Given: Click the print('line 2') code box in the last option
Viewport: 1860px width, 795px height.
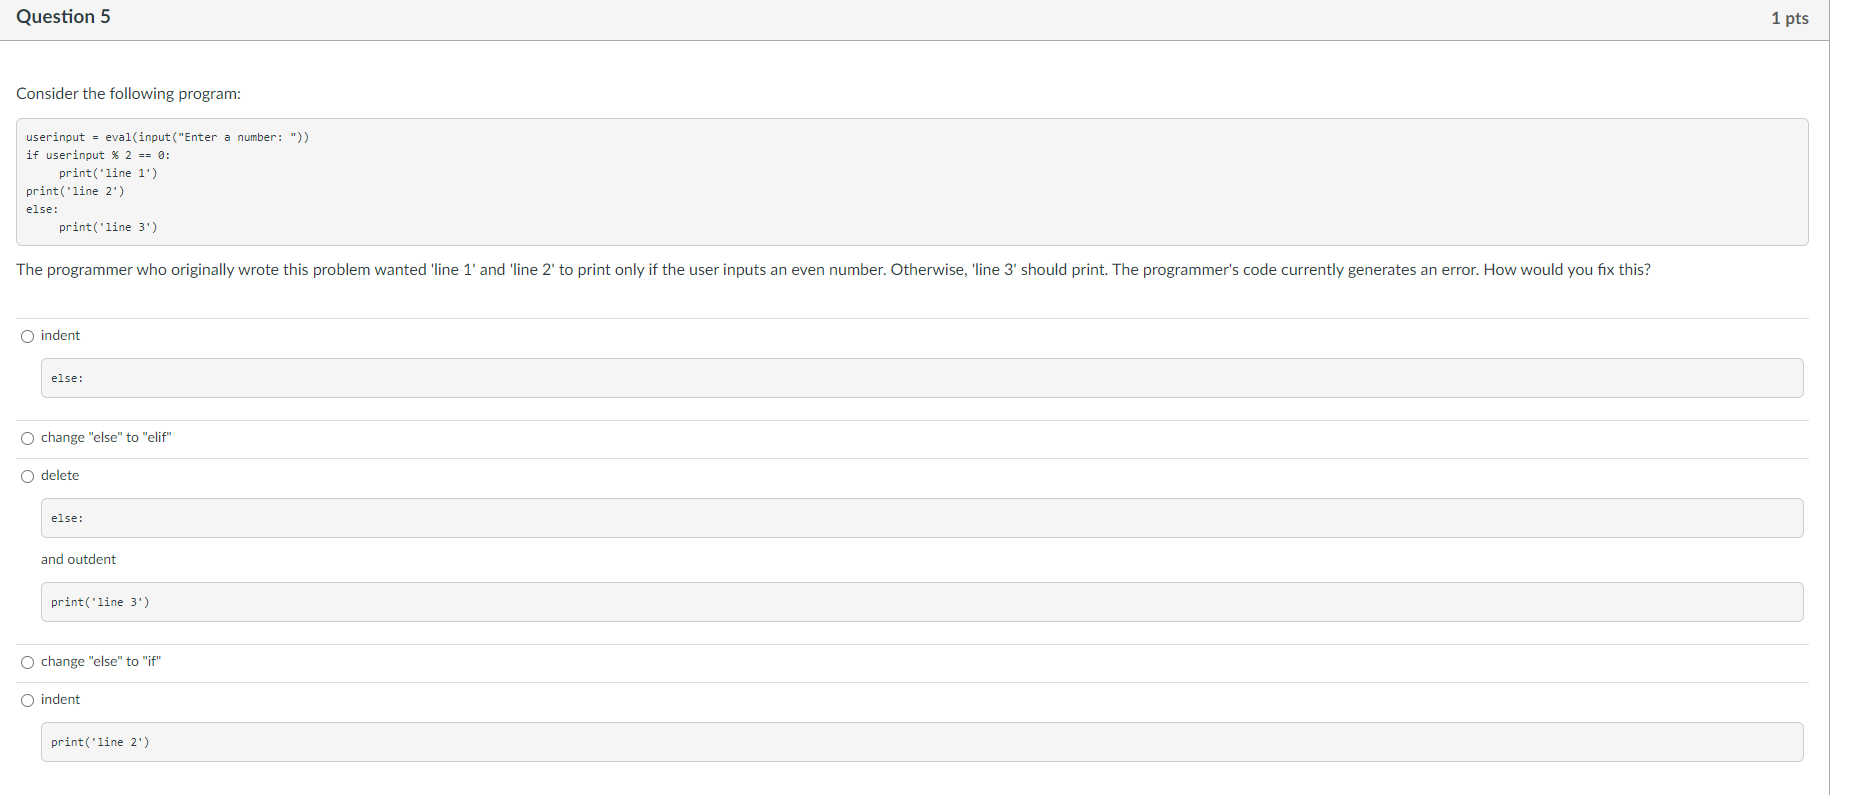Looking at the screenshot, I should click(x=922, y=742).
